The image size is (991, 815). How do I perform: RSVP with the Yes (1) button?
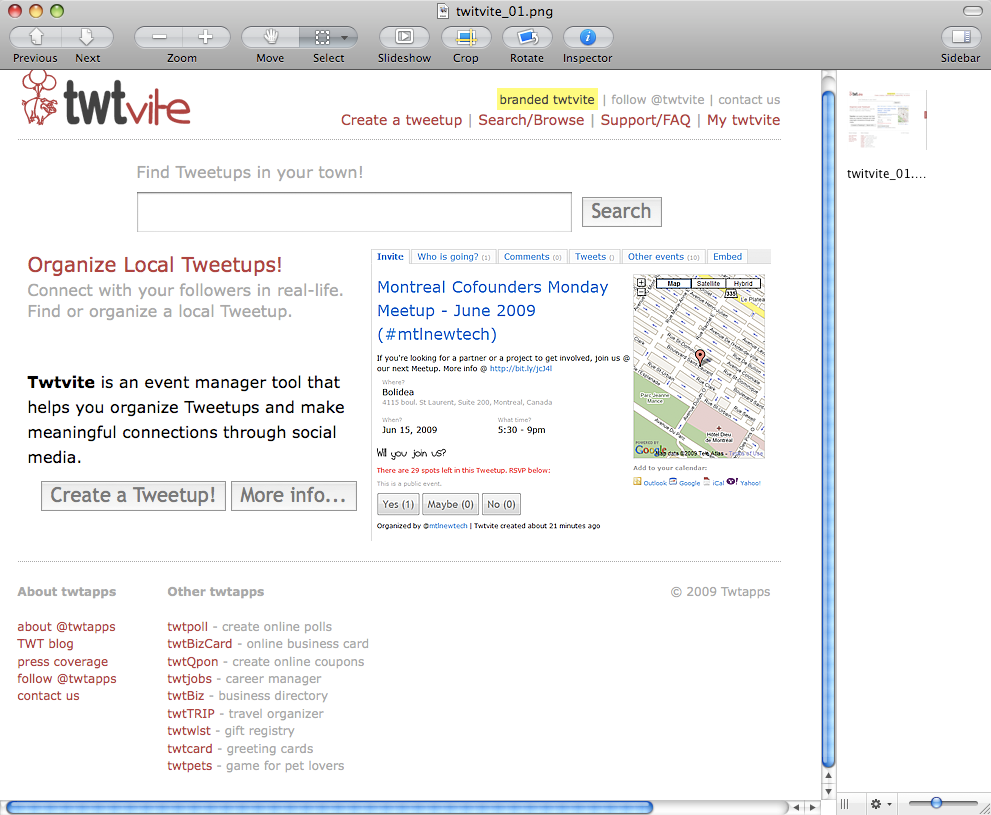pyautogui.click(x=398, y=504)
